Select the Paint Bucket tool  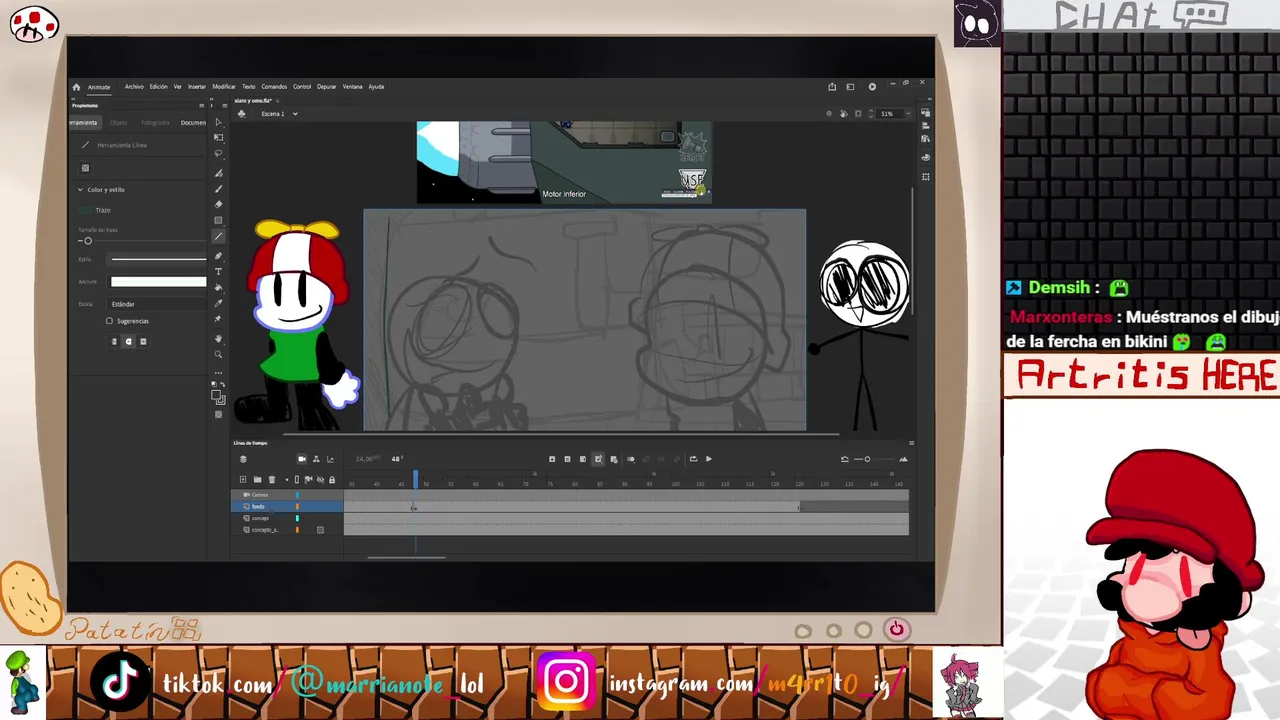click(219, 287)
